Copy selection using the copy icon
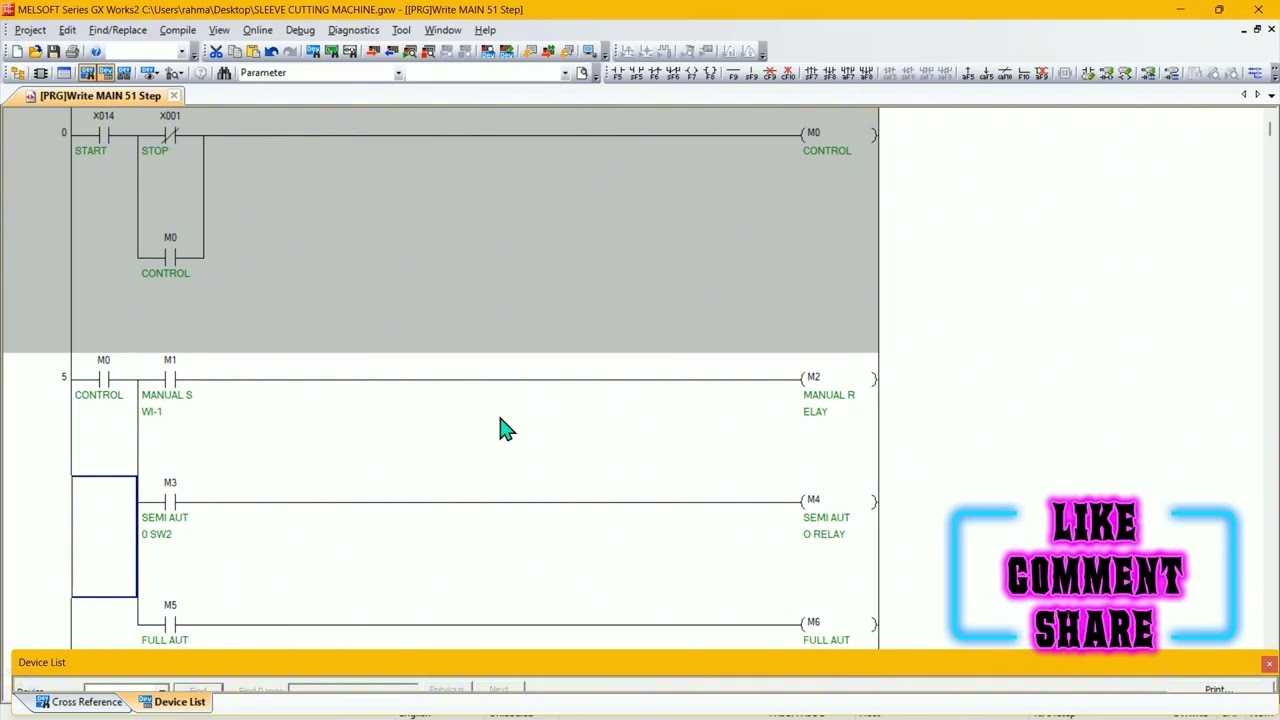Image resolution: width=1280 pixels, height=720 pixels. pos(234,51)
